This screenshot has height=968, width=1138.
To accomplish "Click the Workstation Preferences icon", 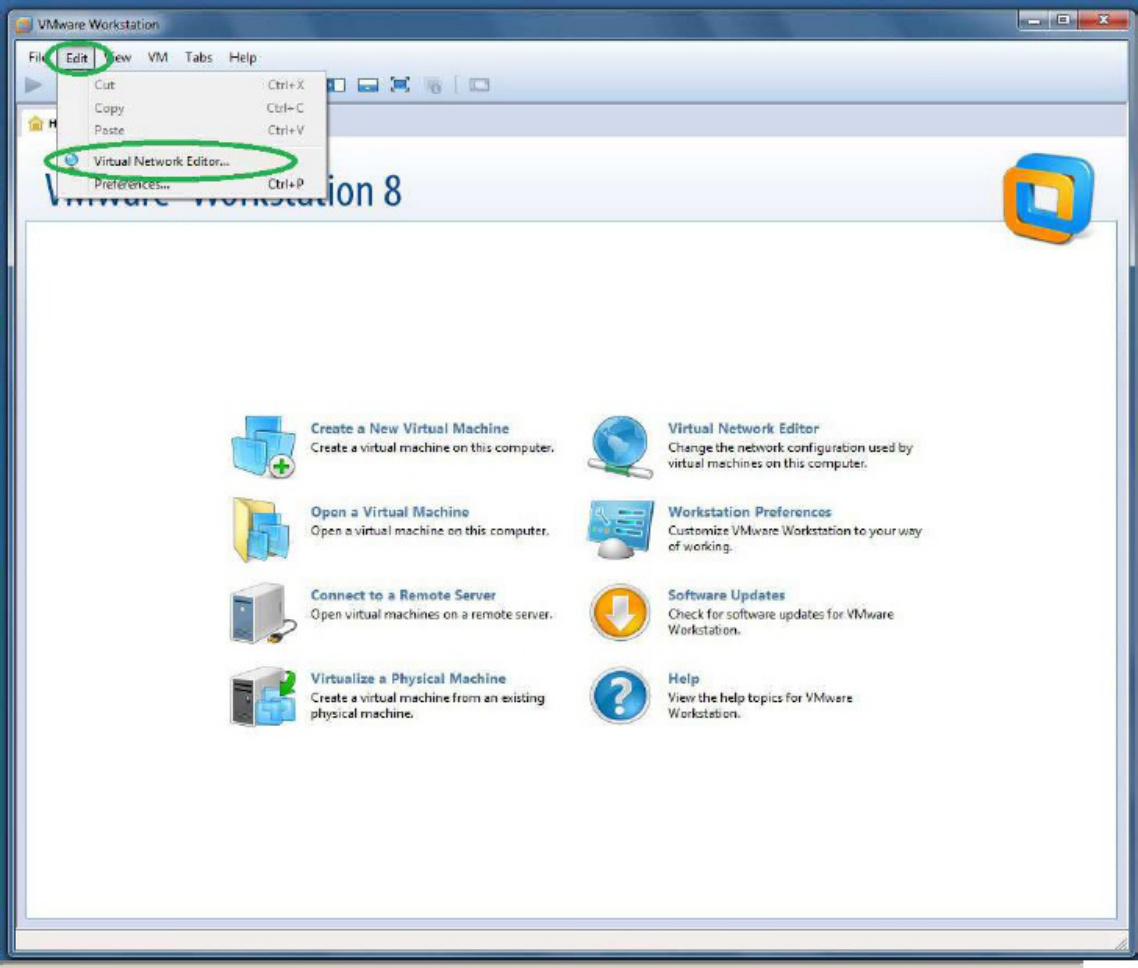I will 620,530.
